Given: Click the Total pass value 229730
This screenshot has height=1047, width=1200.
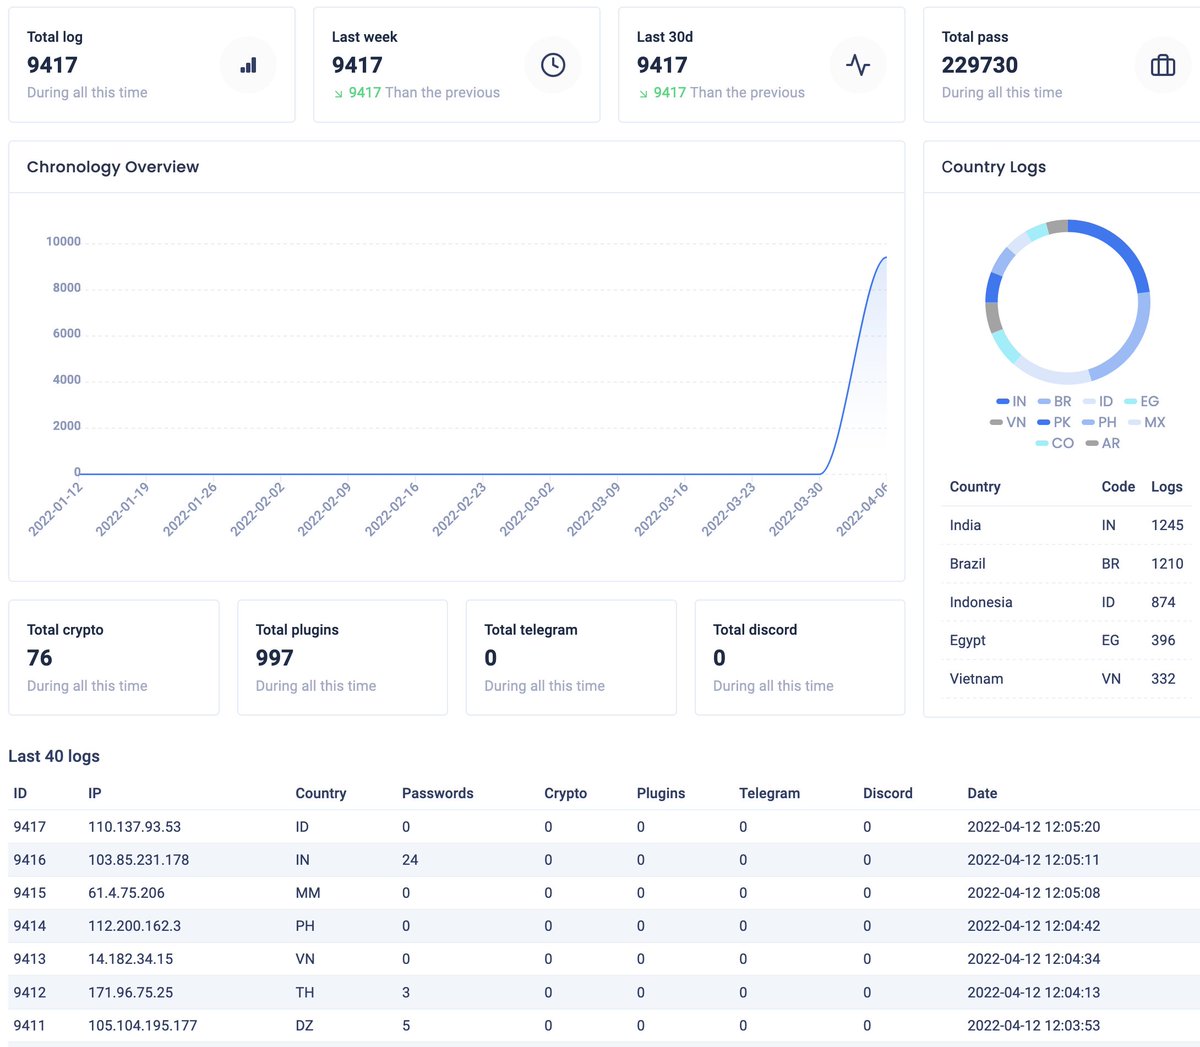Looking at the screenshot, I should pos(980,65).
